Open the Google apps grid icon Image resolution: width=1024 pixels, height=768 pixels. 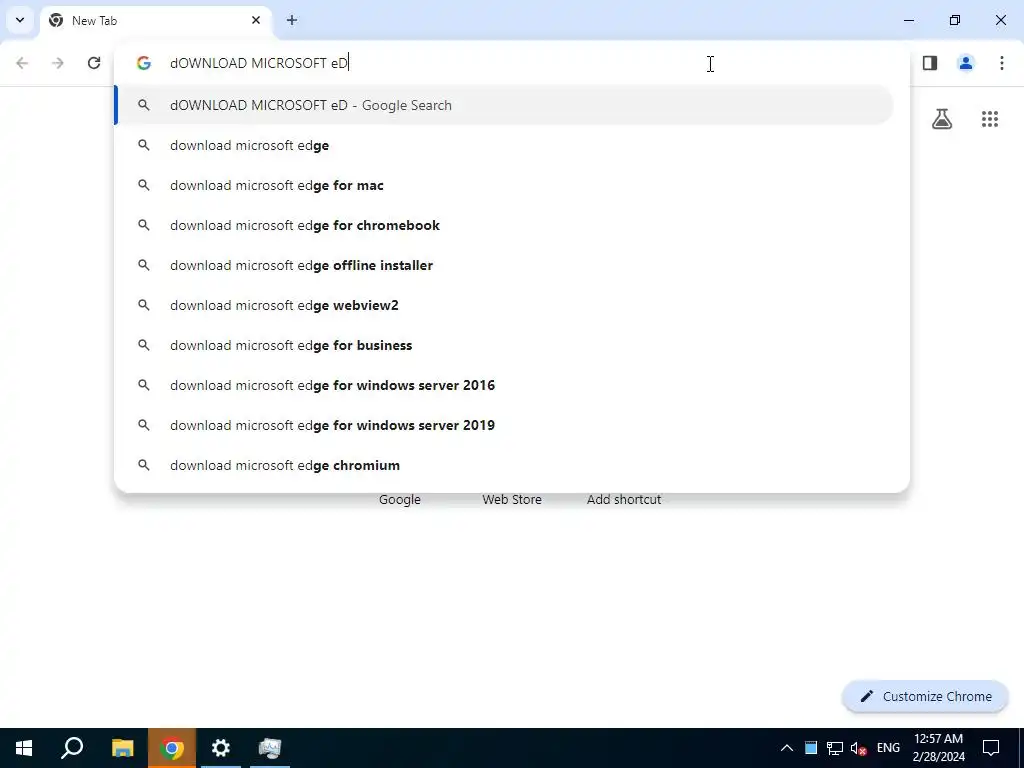[x=990, y=119]
